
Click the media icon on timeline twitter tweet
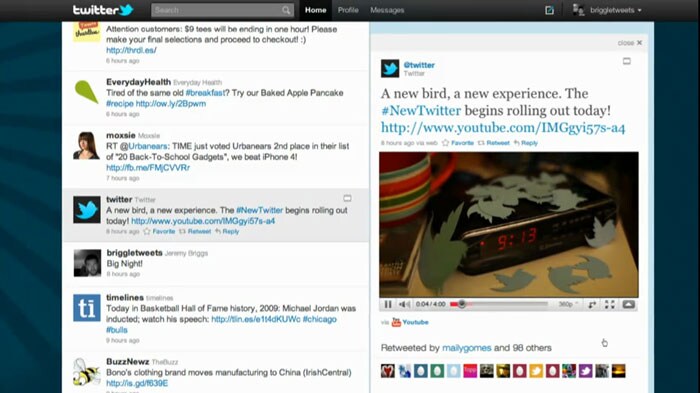click(x=347, y=198)
